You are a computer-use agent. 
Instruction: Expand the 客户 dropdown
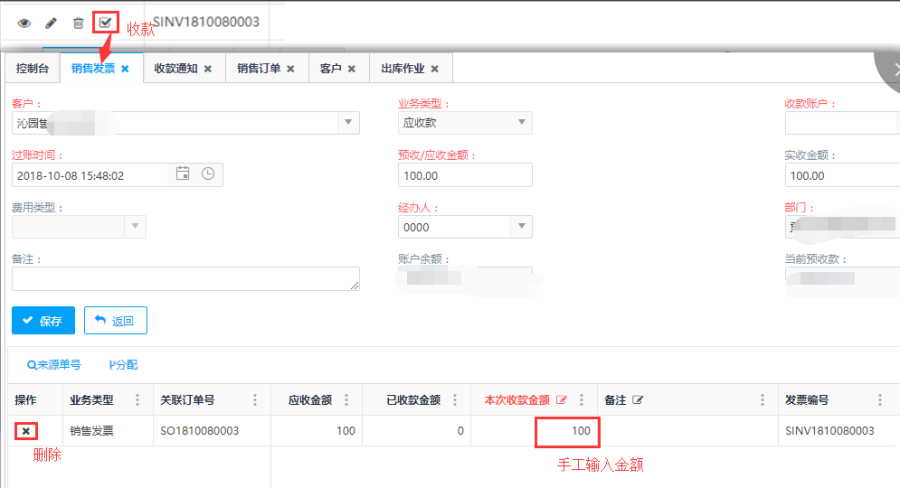(x=348, y=122)
